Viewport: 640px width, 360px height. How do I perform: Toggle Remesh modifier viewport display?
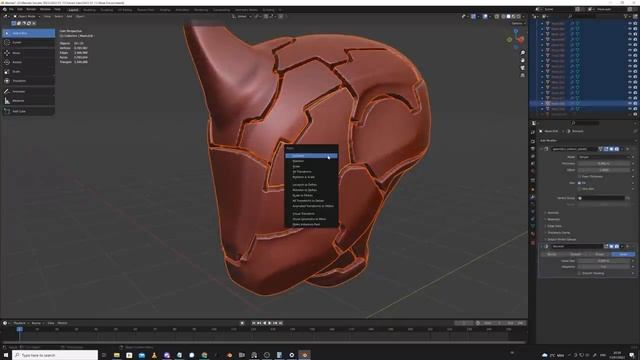tap(611, 246)
